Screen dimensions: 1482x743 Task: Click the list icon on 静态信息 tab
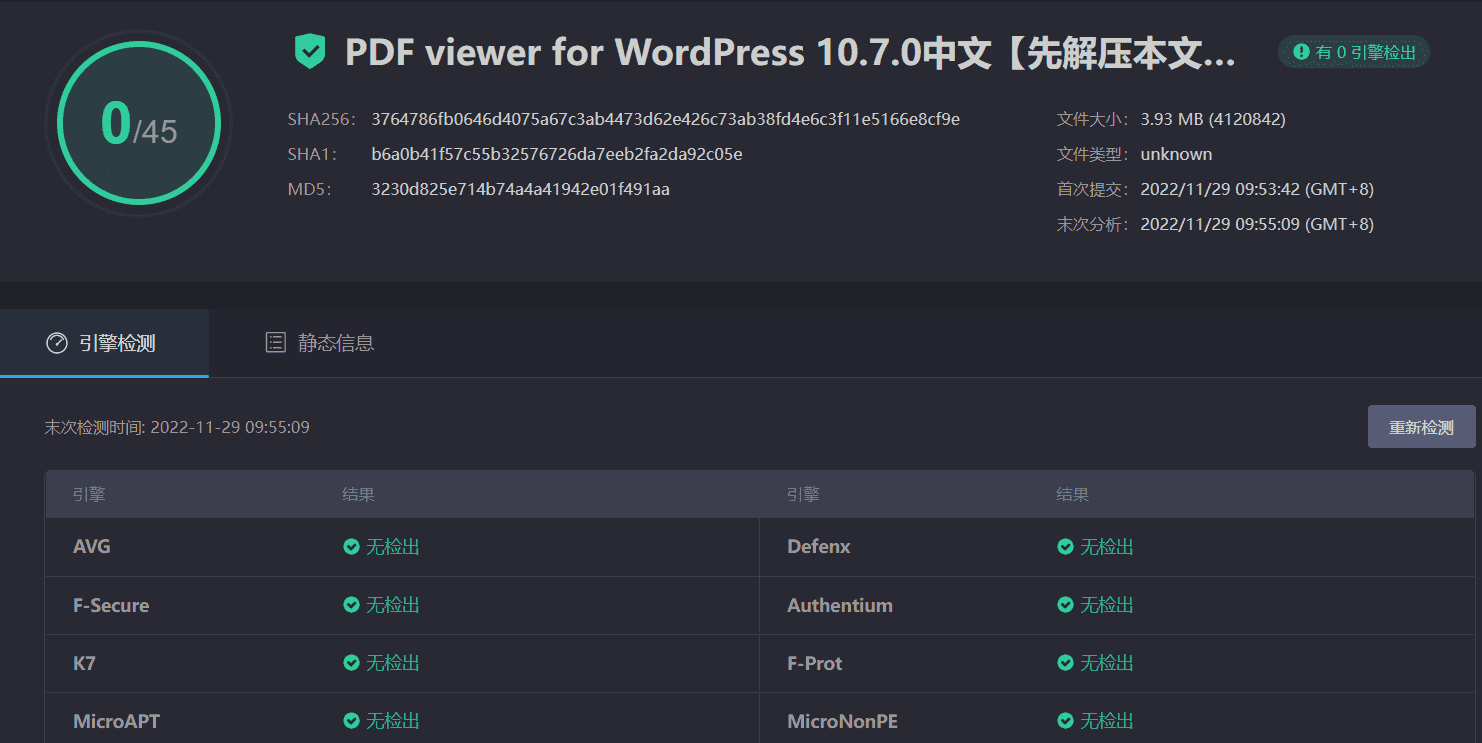[x=275, y=343]
